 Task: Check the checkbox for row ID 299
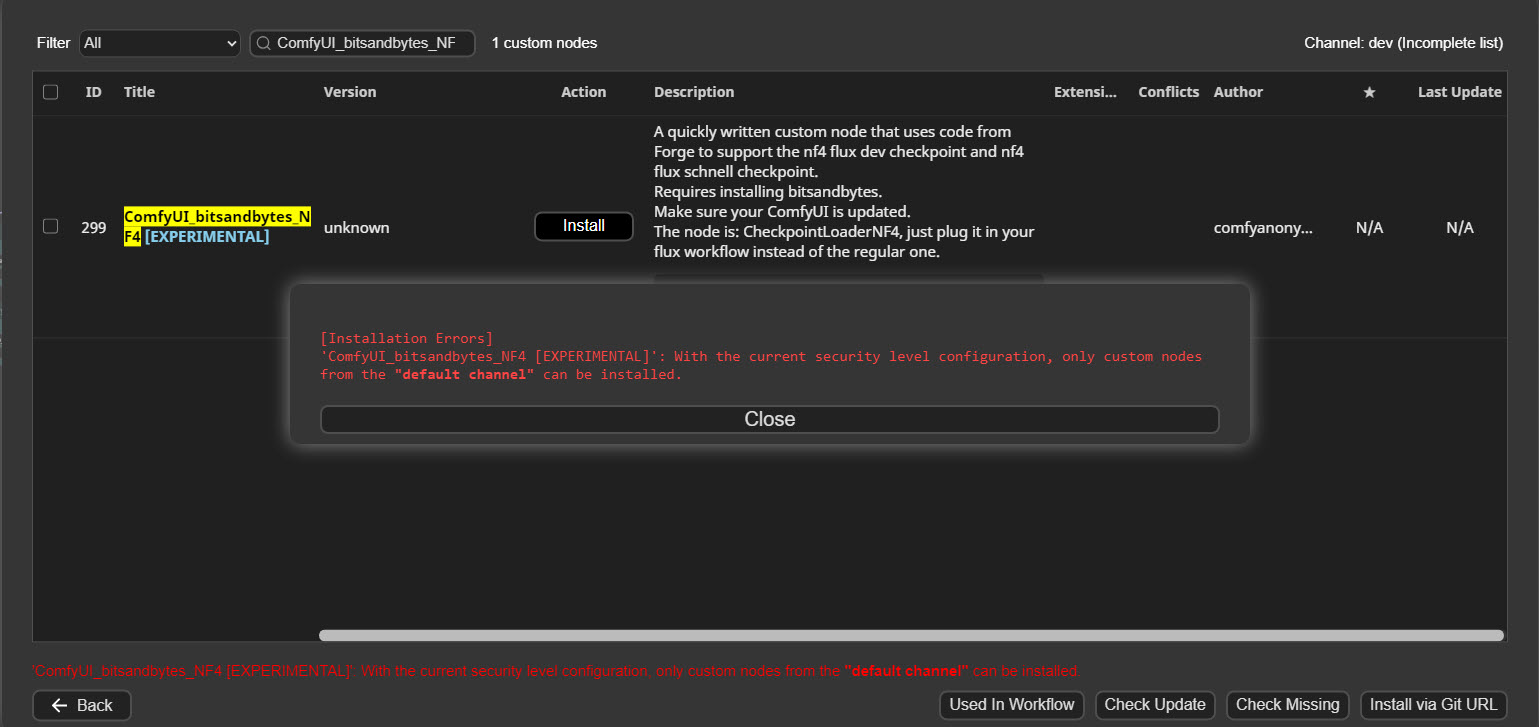[x=51, y=227]
